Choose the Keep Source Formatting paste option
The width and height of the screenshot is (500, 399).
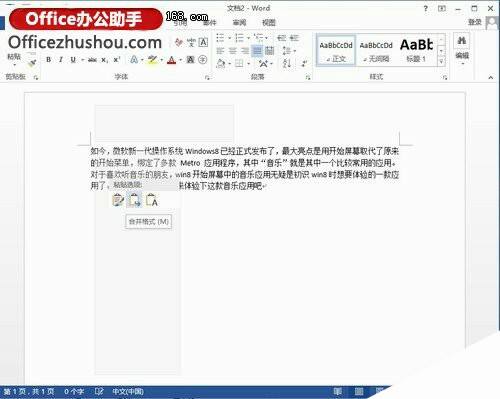[118, 200]
